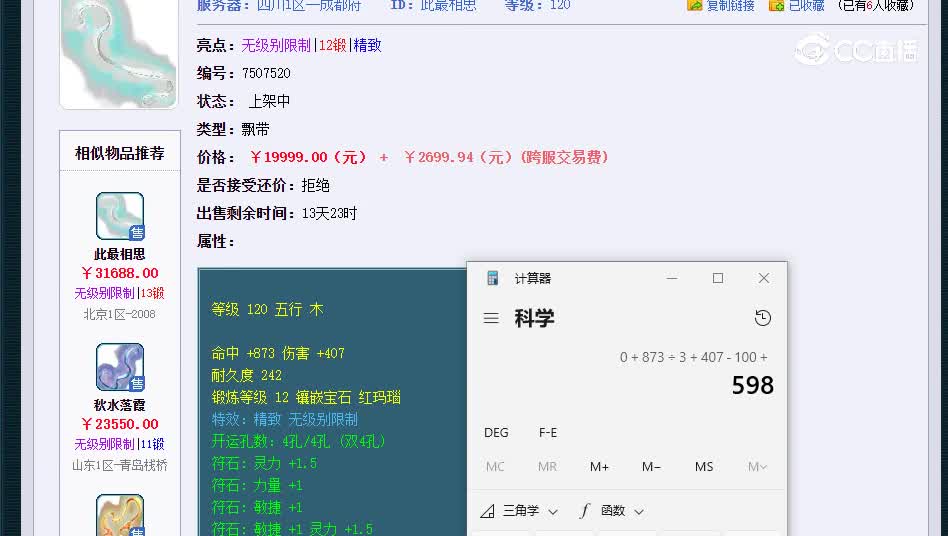Viewport: 948px width, 536px height.
Task: Click the 四川1区-成都府 server link
Action: [309, 5]
